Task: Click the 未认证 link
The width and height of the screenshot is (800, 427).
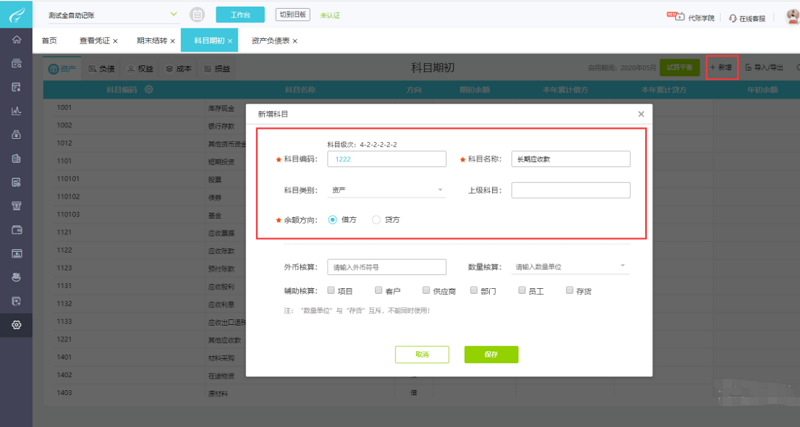Action: click(x=330, y=15)
